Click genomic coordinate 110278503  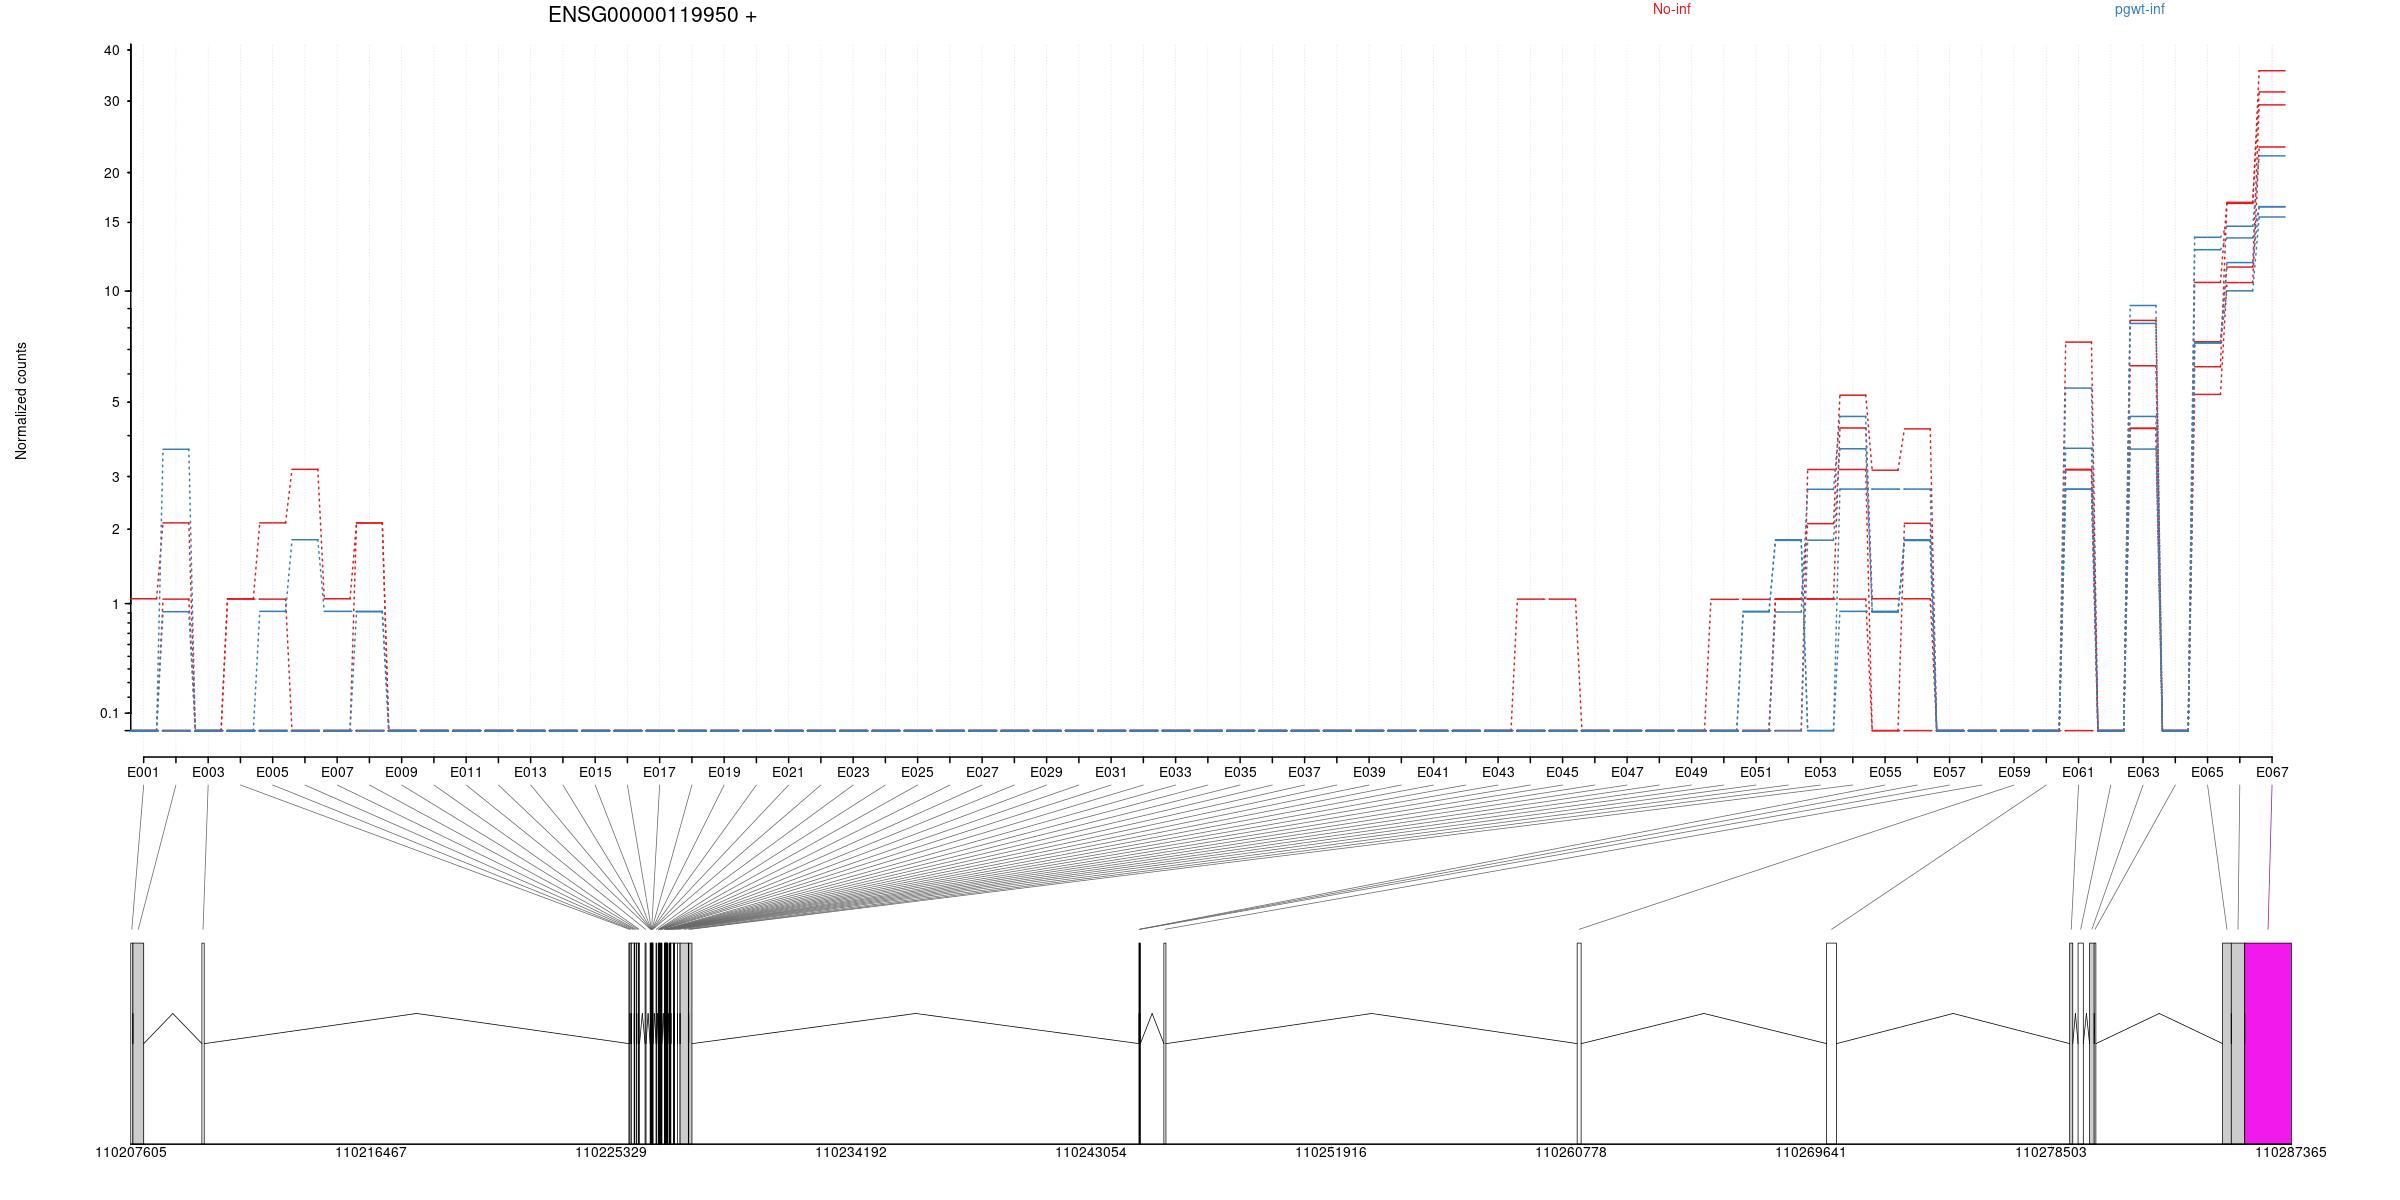(x=2051, y=1153)
